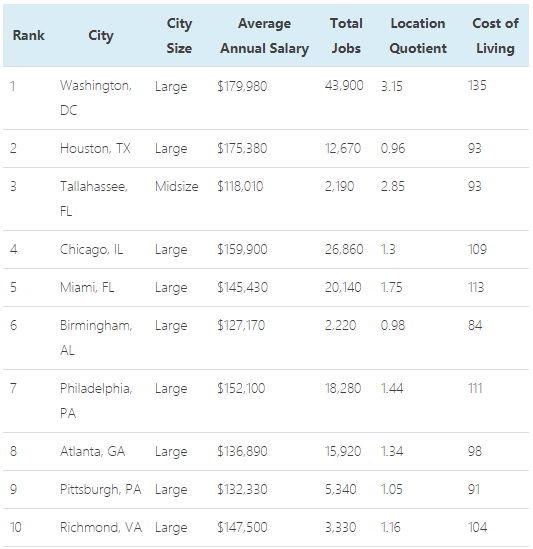533x549 pixels.
Task: Select the Richmond, VA city cell
Action: click(101, 527)
